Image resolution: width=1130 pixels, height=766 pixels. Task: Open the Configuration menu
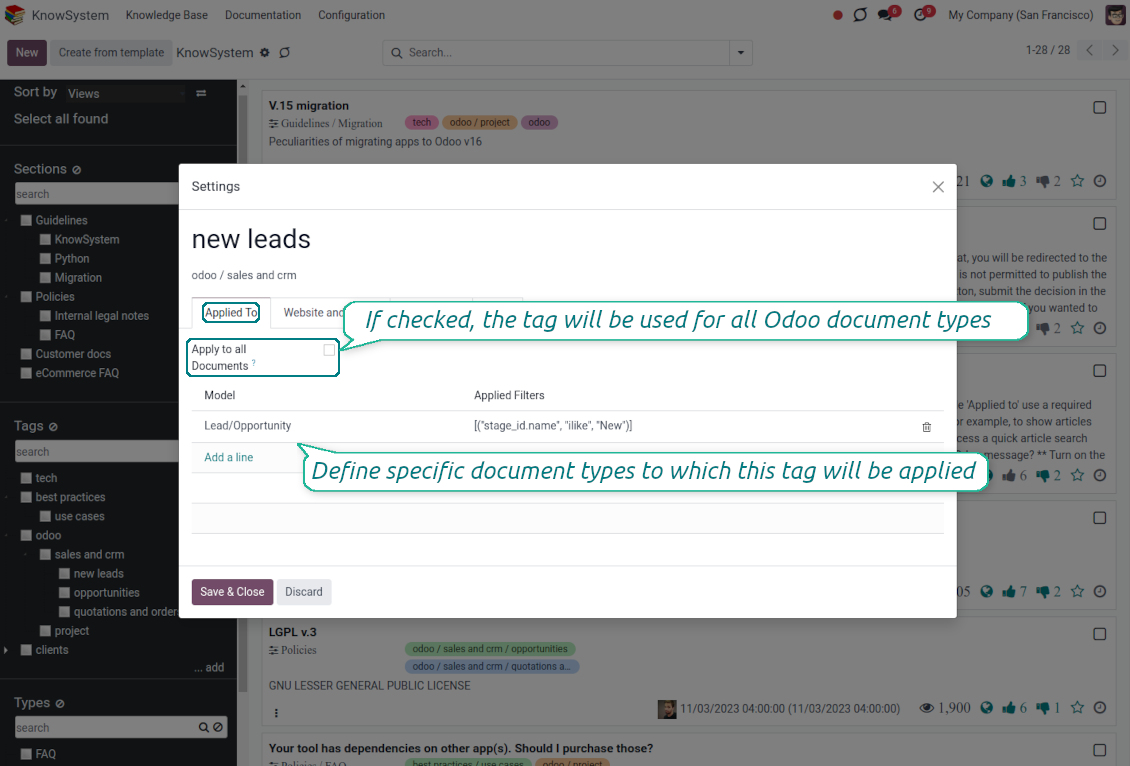coord(351,15)
